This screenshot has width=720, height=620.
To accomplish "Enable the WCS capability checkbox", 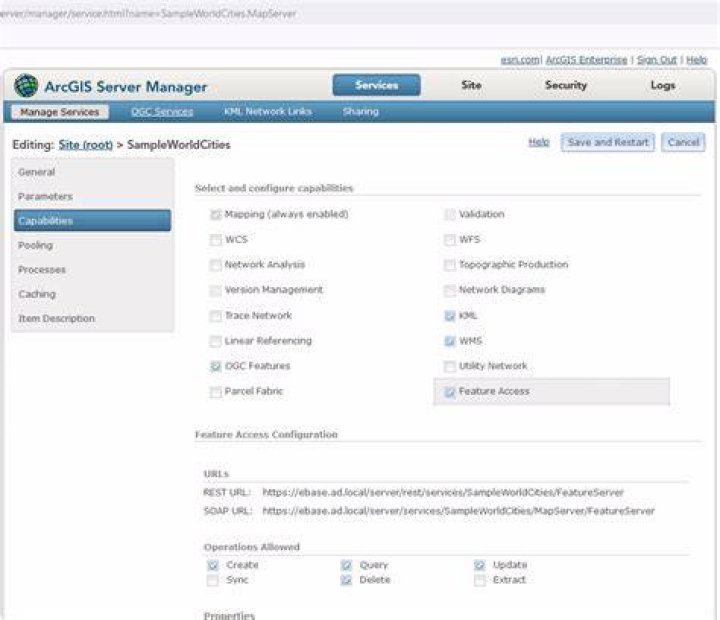I will (x=215, y=240).
